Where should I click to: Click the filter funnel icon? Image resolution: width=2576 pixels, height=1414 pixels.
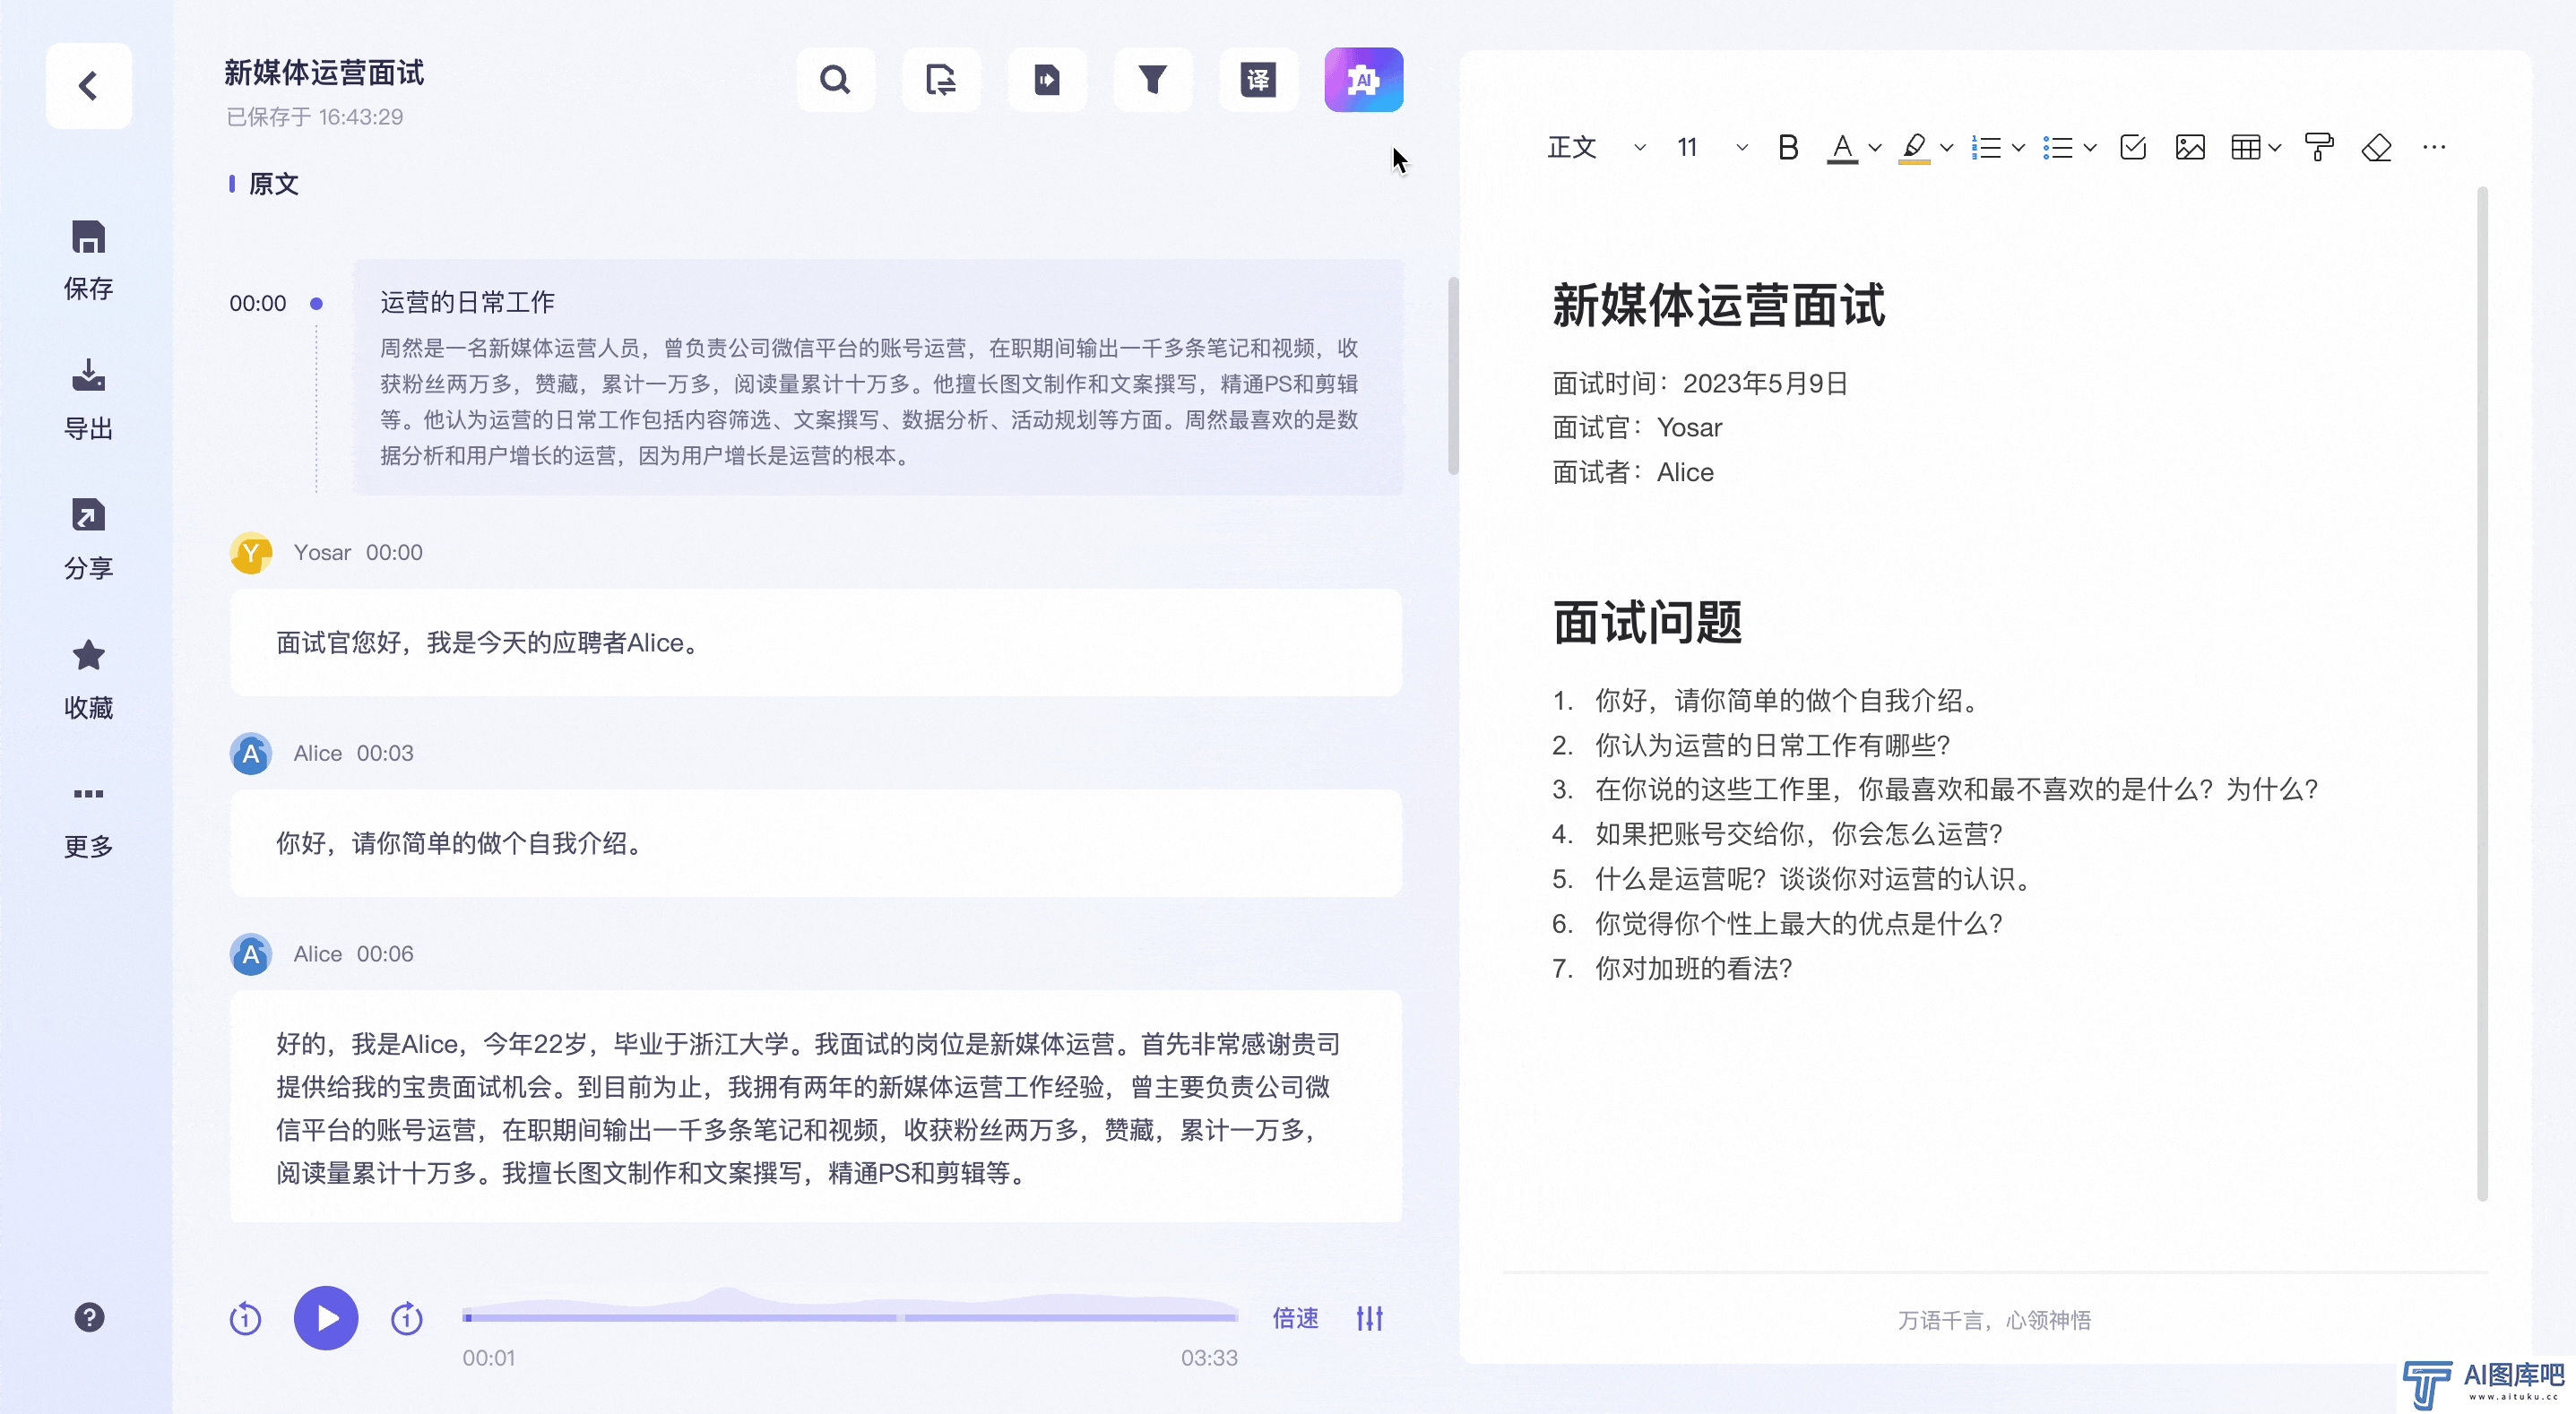tap(1152, 80)
